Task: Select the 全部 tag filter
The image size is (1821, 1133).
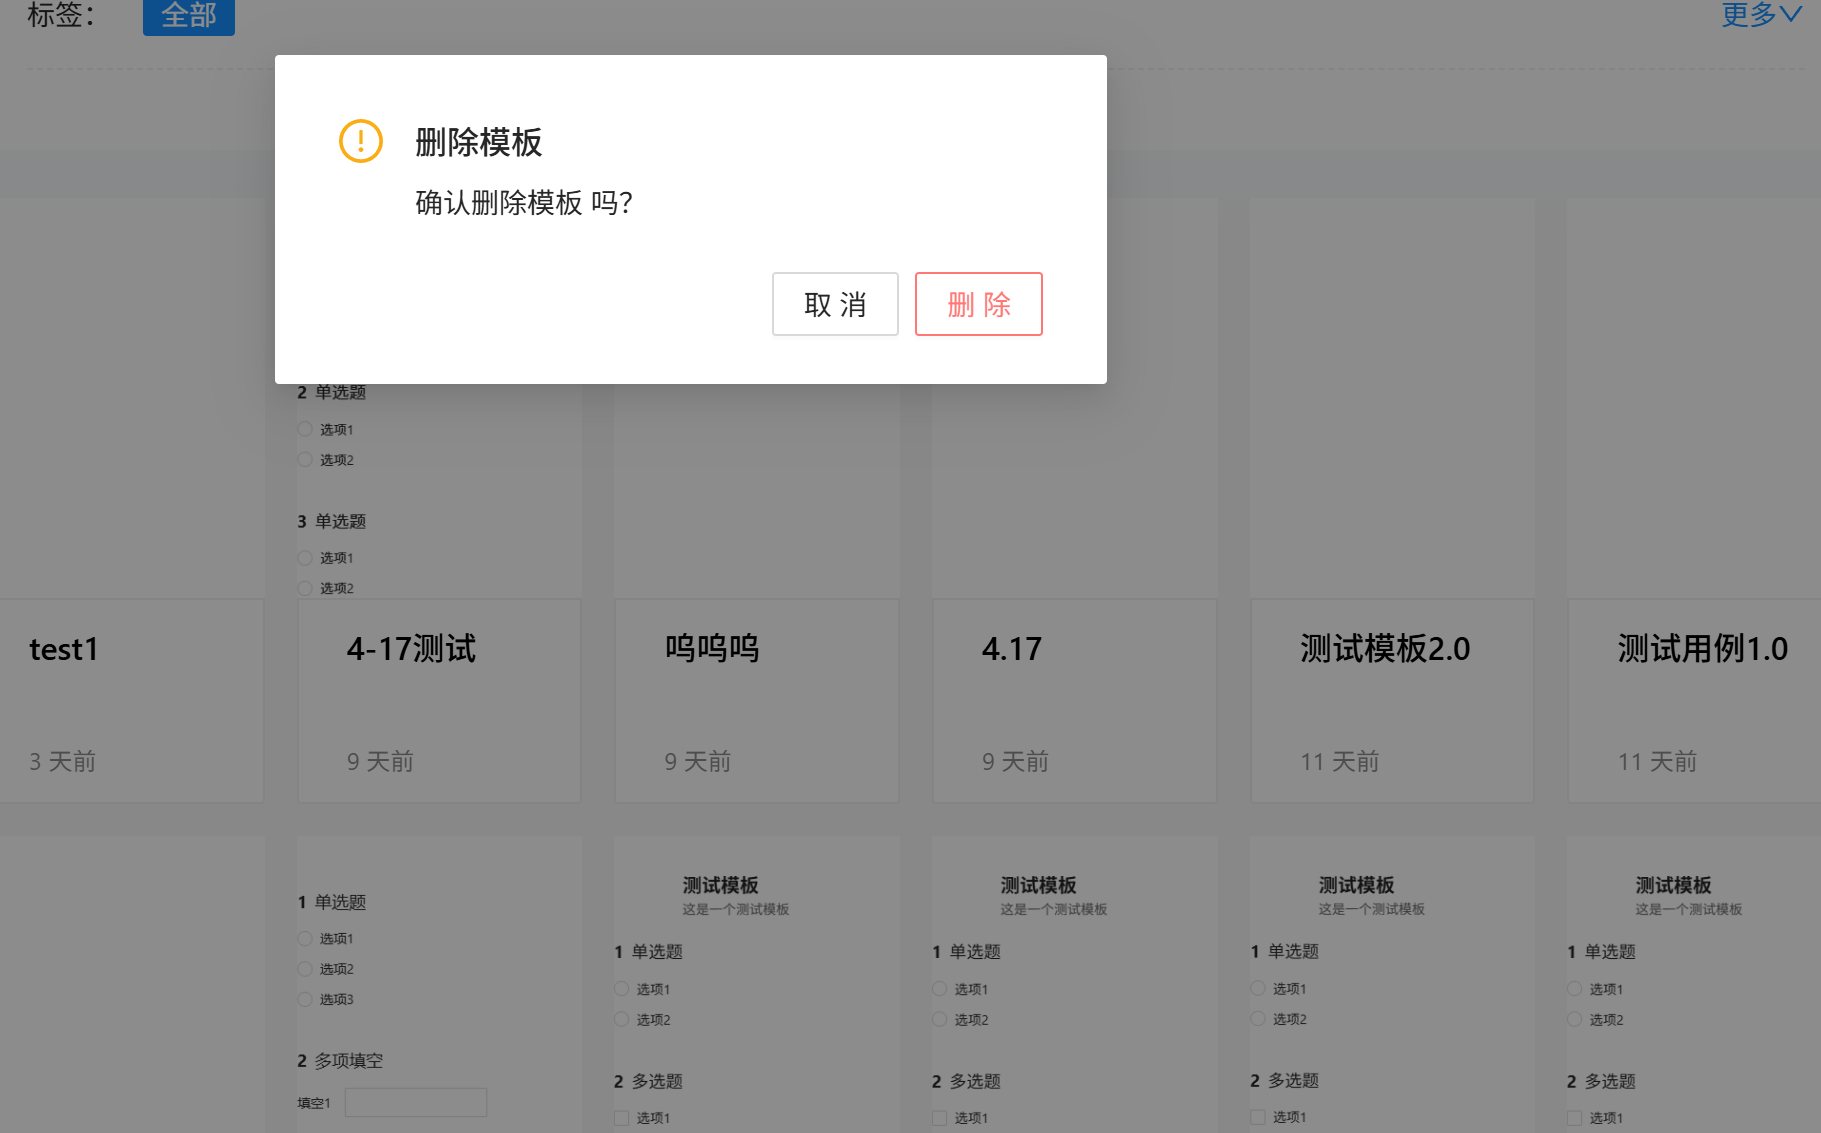Action: pyautogui.click(x=189, y=16)
